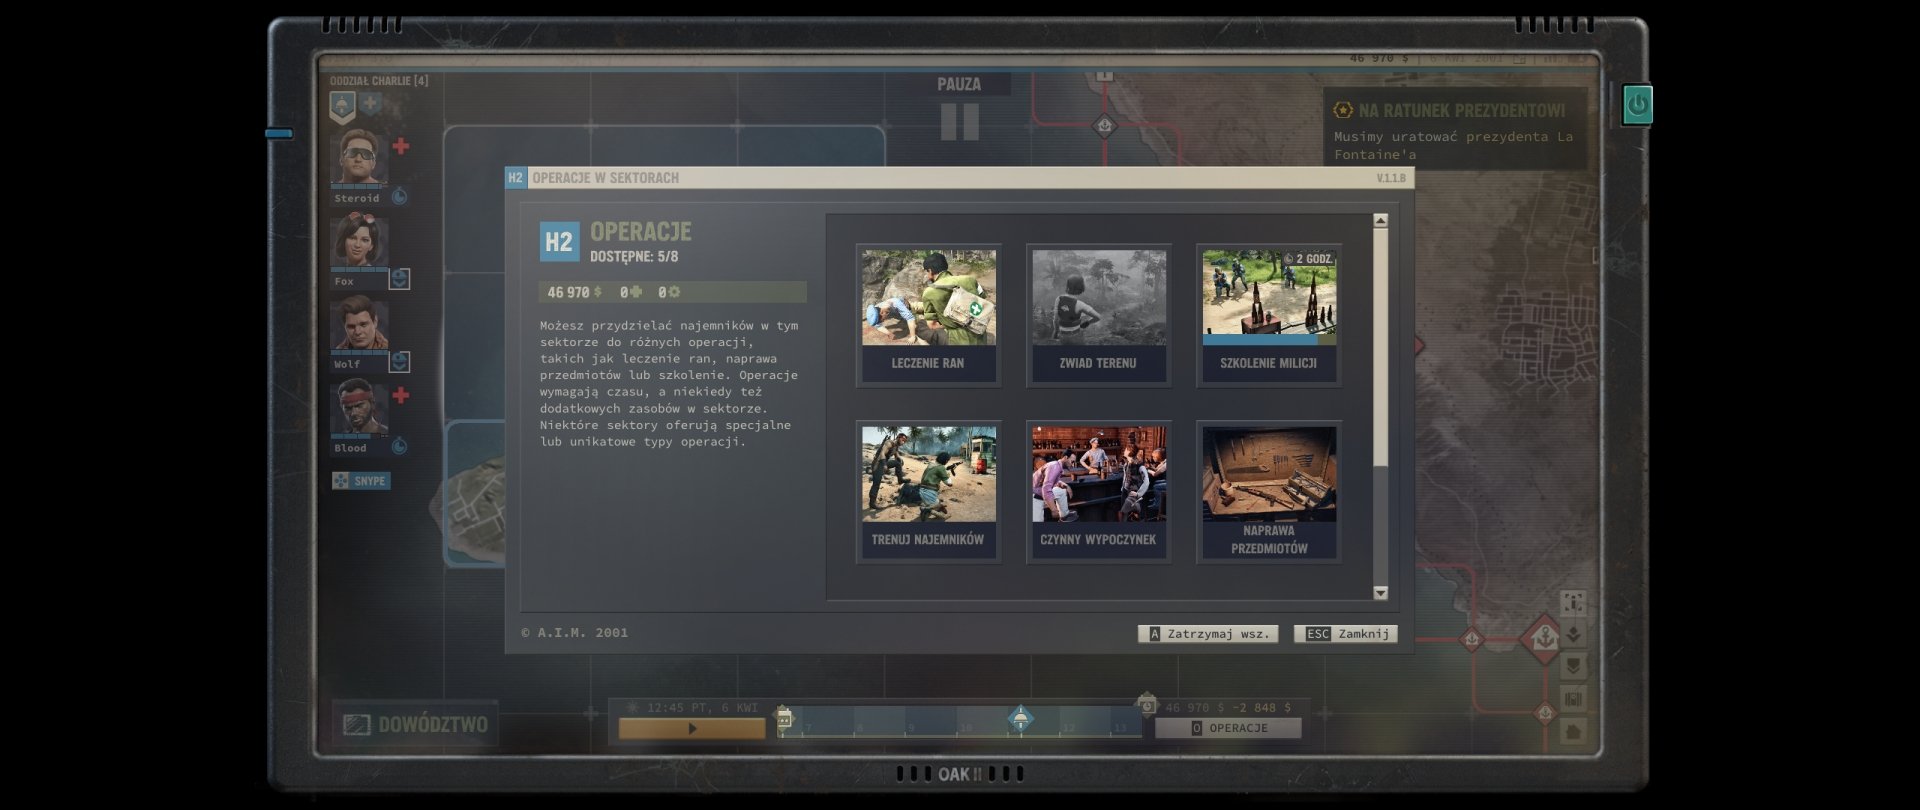1920x810 pixels.
Task: Click the map sector marker below Pauza
Action: 1104,125
